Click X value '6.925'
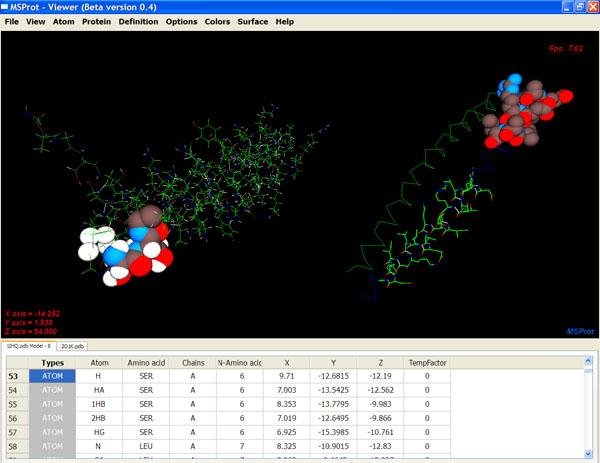 287,432
